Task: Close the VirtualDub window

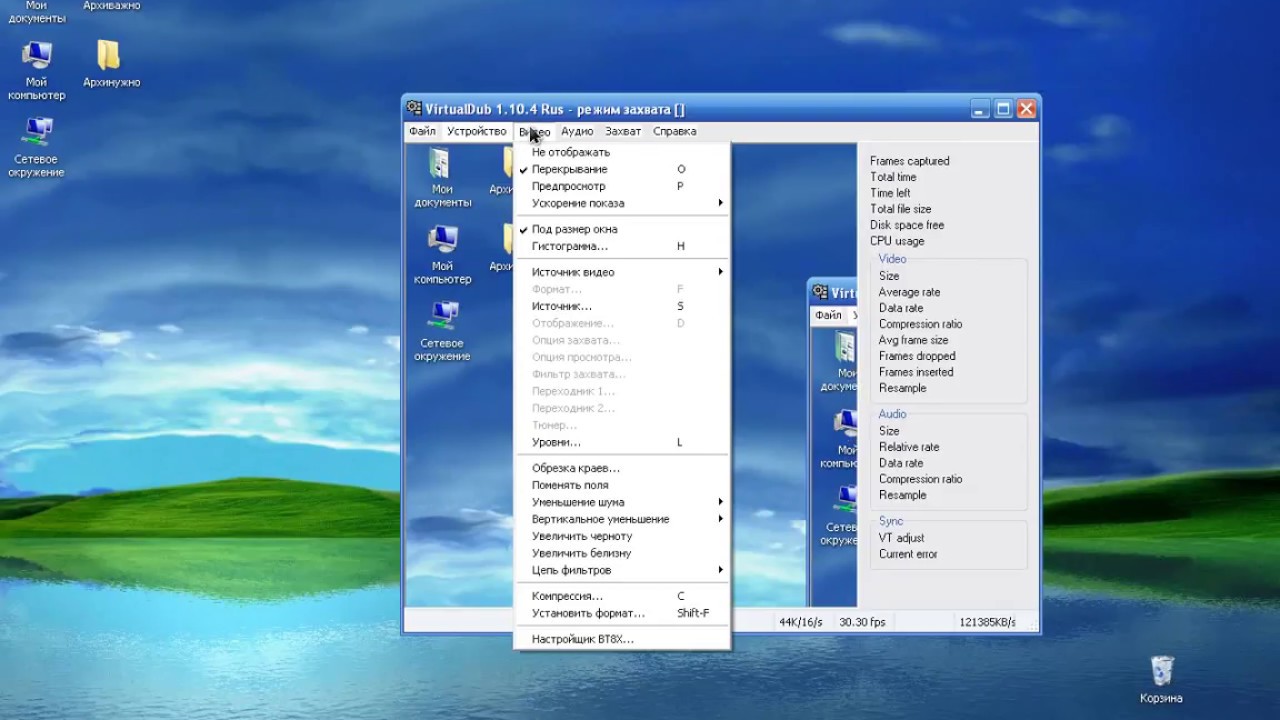Action: pyautogui.click(x=1026, y=109)
